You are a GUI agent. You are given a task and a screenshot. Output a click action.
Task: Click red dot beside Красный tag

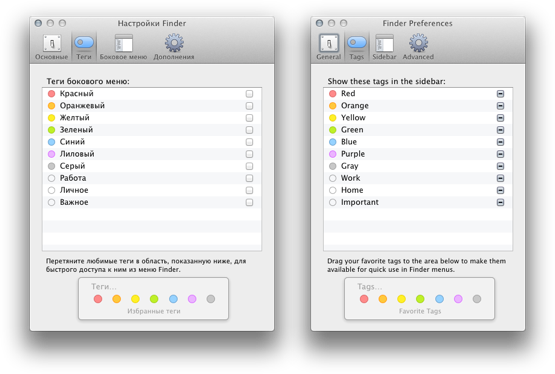[51, 94]
